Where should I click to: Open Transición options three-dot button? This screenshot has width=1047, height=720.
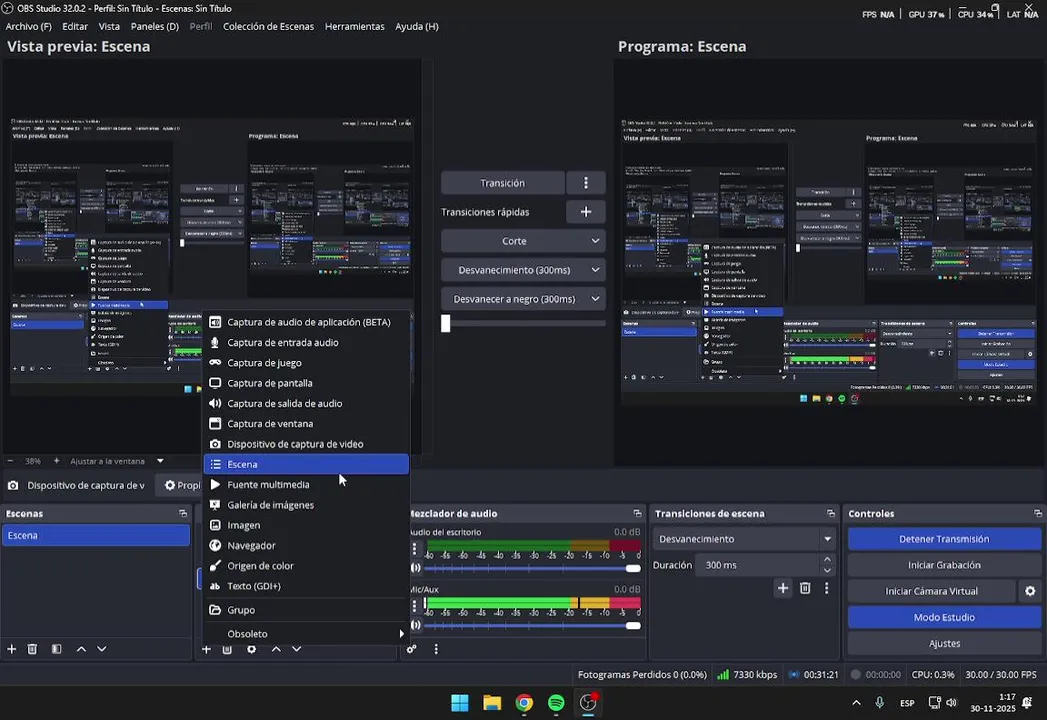coord(586,183)
